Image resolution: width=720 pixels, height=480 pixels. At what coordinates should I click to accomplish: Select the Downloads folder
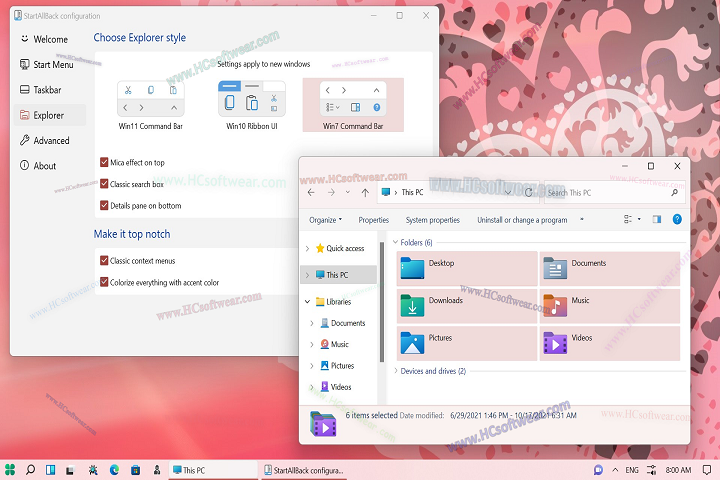pyautogui.click(x=467, y=305)
